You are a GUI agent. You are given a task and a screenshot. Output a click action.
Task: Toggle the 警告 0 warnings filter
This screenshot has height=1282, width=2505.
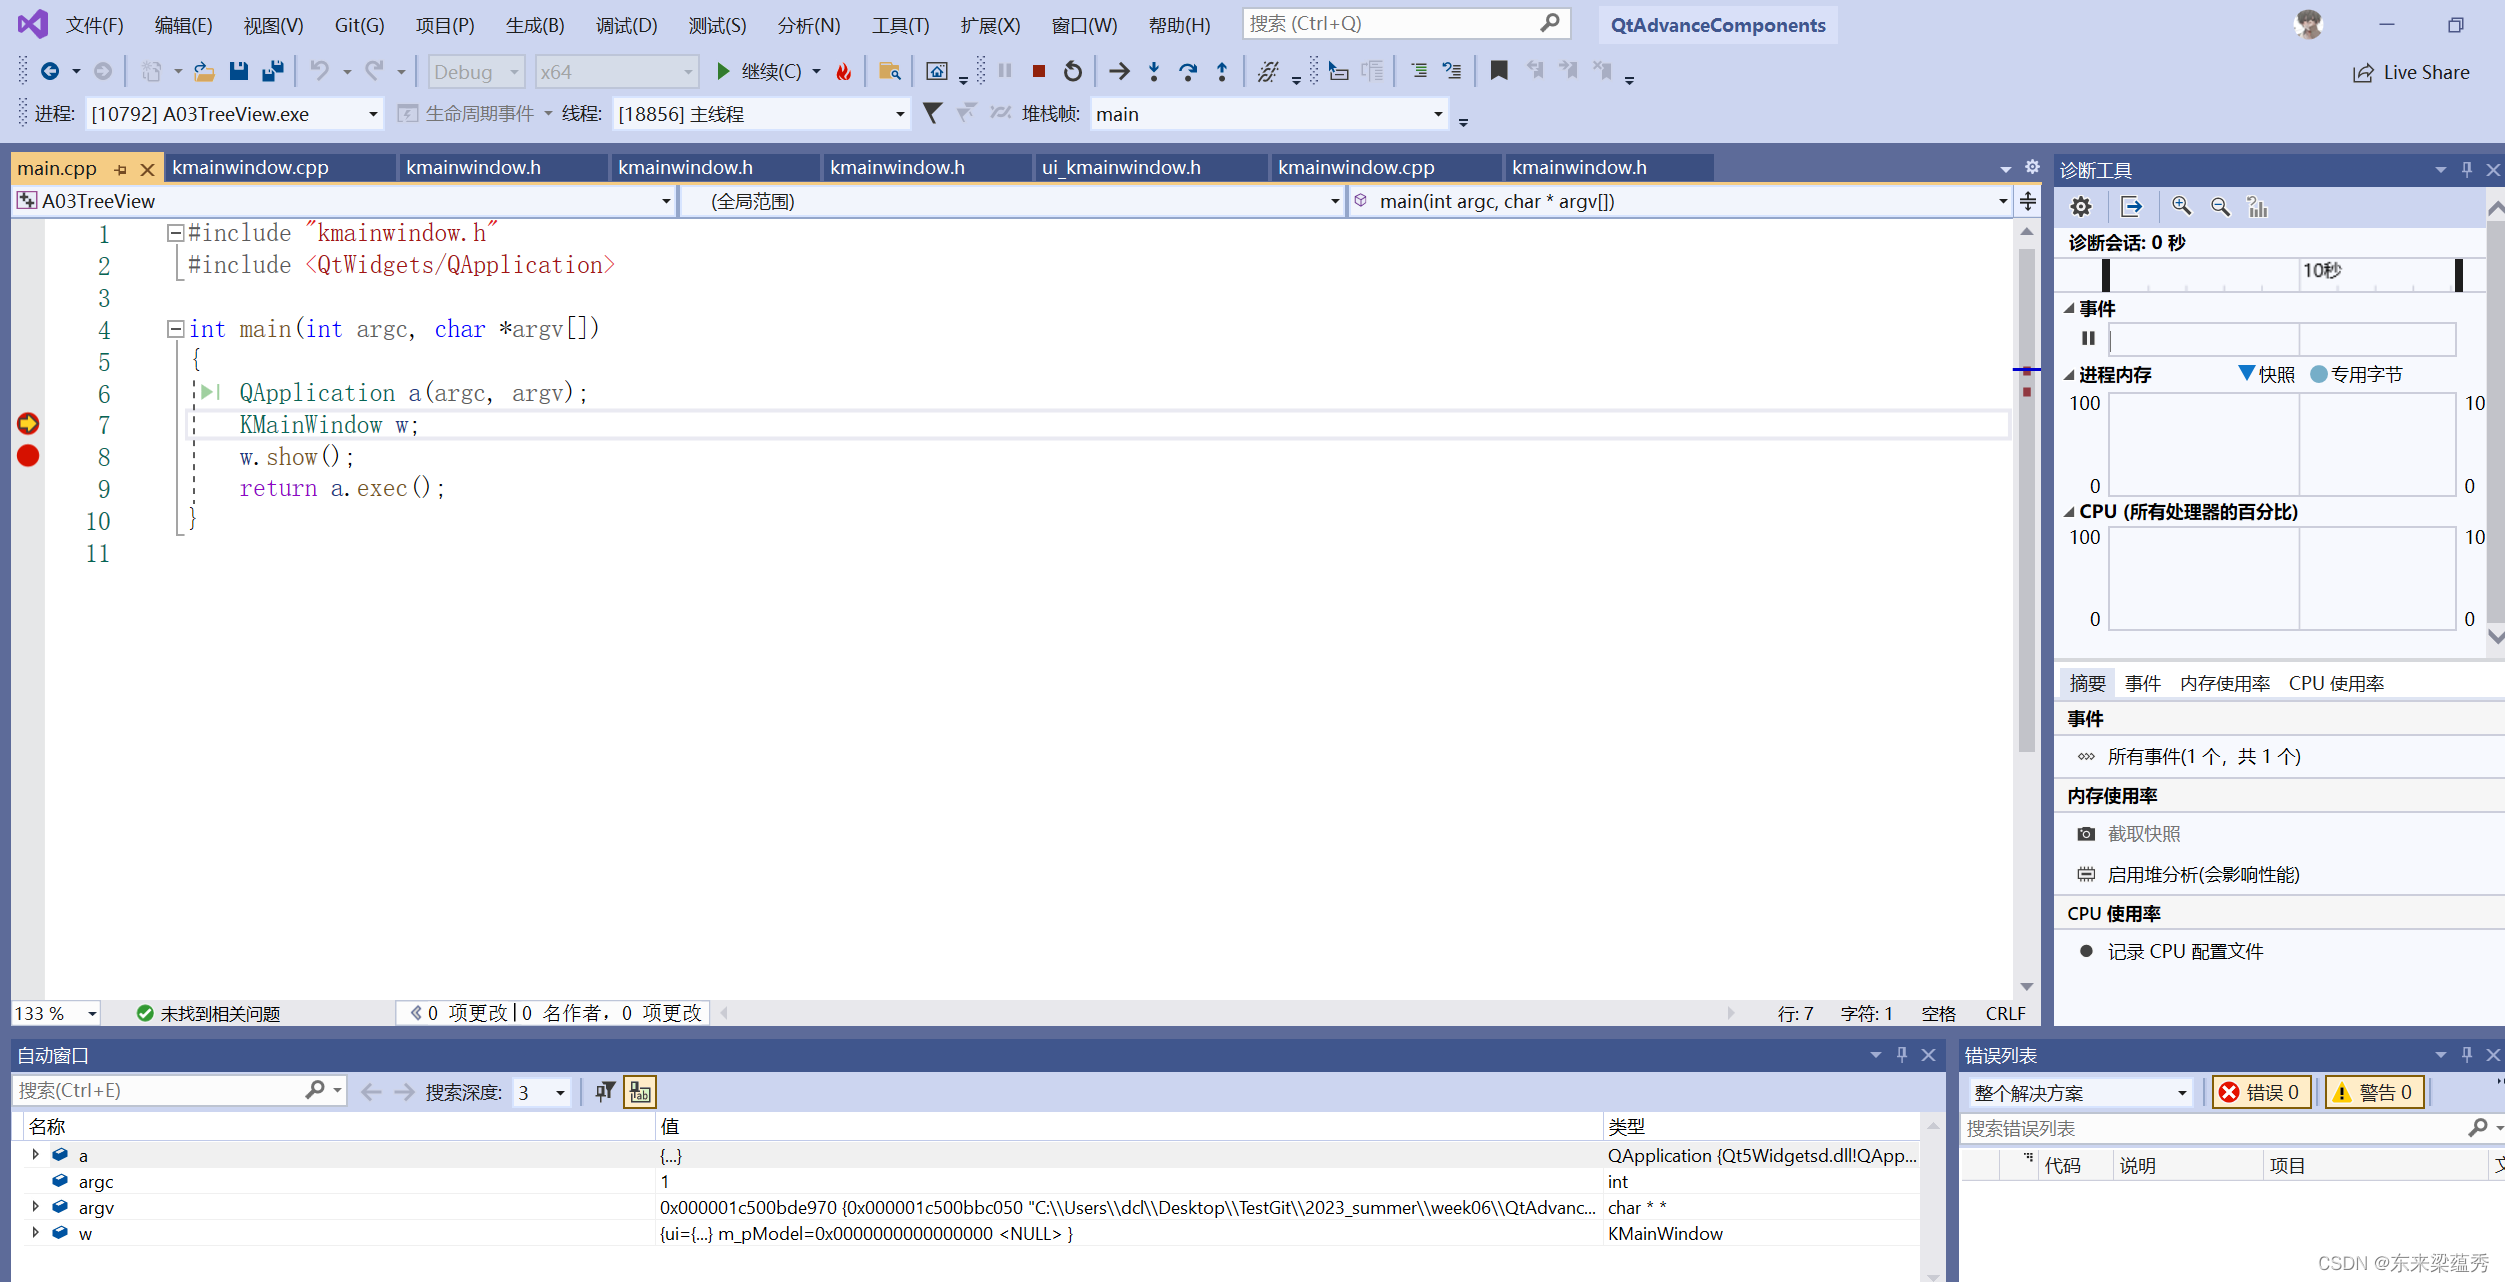click(x=2375, y=1092)
